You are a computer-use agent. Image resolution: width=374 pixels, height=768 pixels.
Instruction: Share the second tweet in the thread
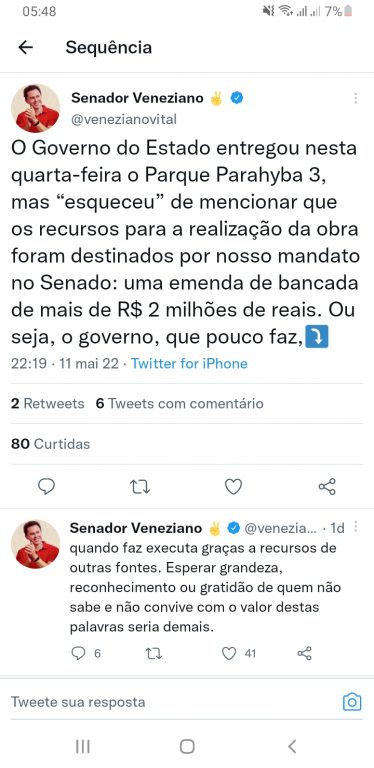coord(304,653)
